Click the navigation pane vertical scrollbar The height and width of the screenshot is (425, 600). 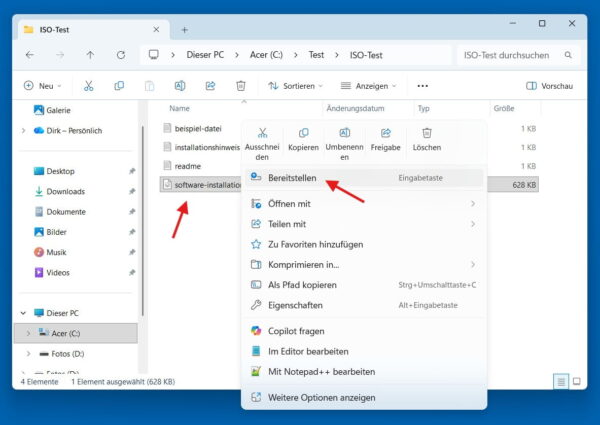tap(143, 220)
